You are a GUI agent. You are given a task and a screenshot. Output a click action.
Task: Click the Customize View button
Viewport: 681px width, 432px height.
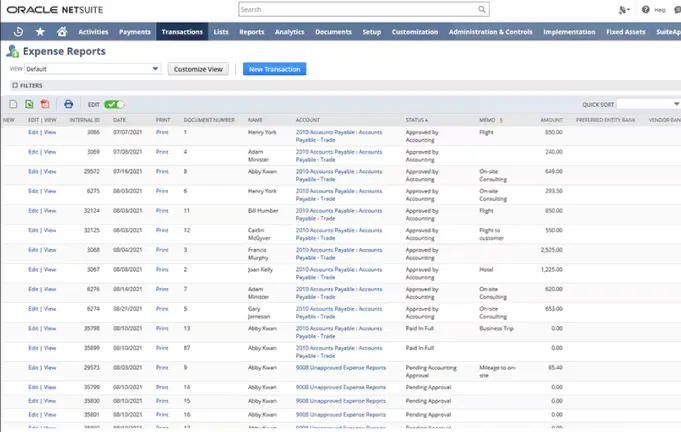click(200, 69)
